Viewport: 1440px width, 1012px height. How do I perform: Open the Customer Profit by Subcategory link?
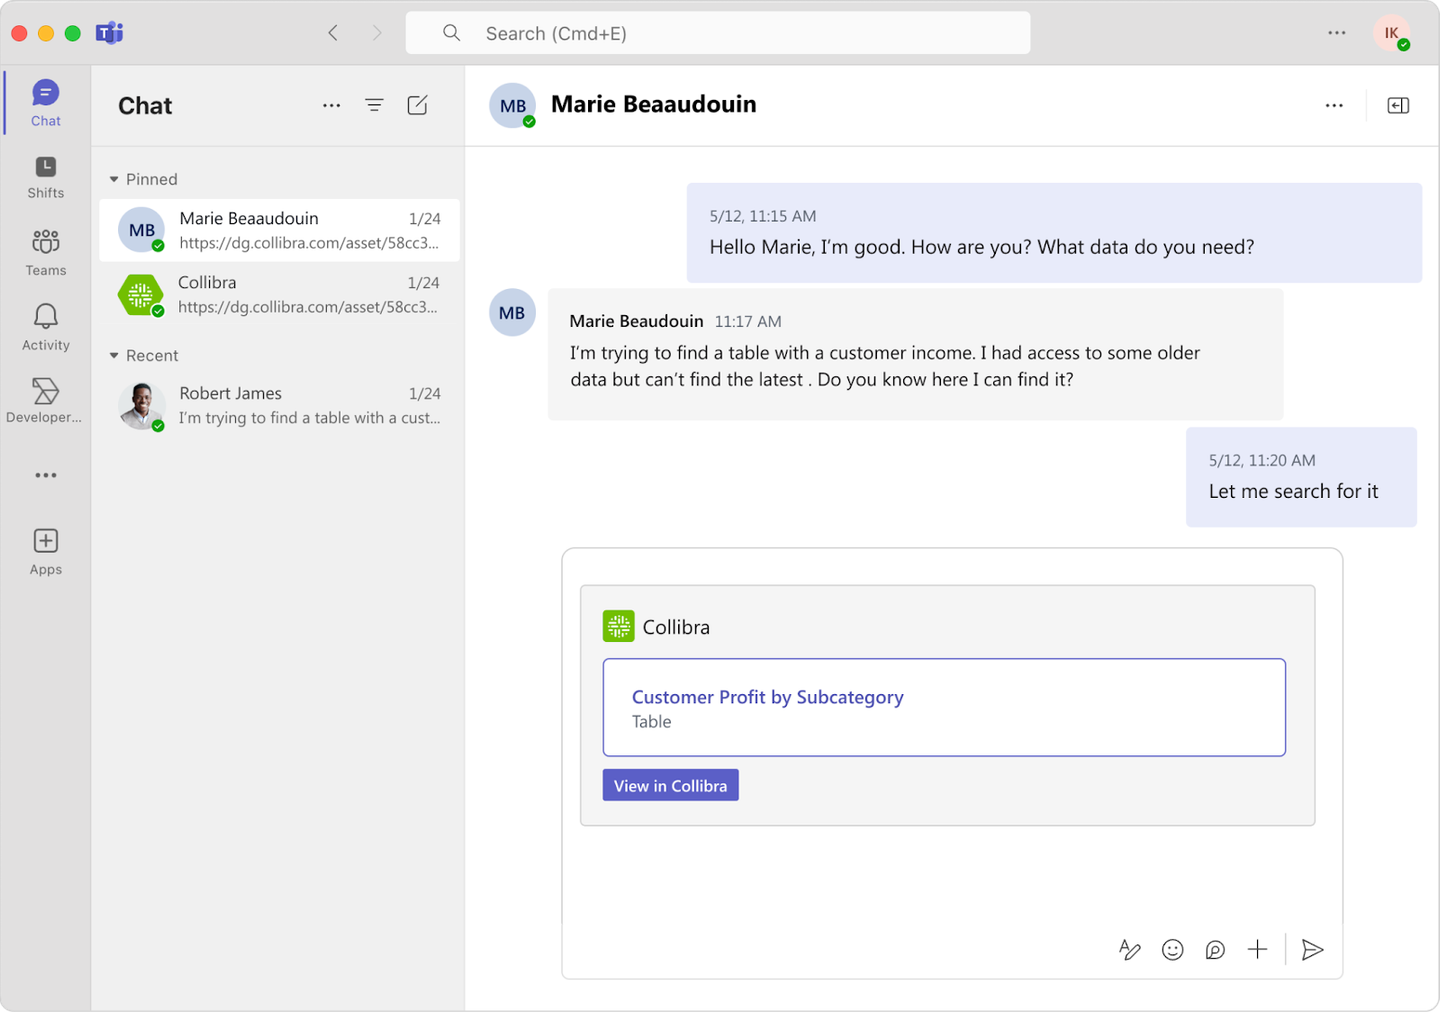click(x=767, y=697)
